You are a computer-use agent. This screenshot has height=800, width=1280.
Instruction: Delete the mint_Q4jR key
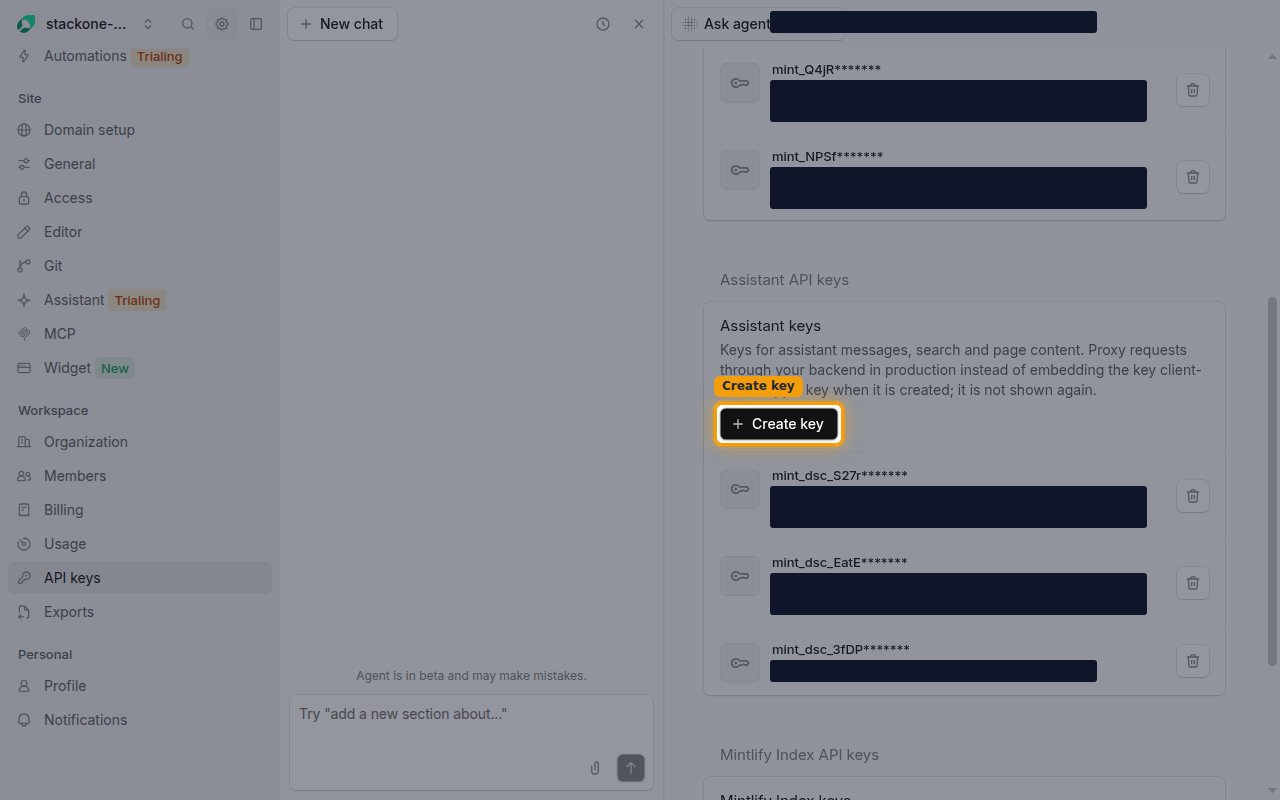[1192, 90]
